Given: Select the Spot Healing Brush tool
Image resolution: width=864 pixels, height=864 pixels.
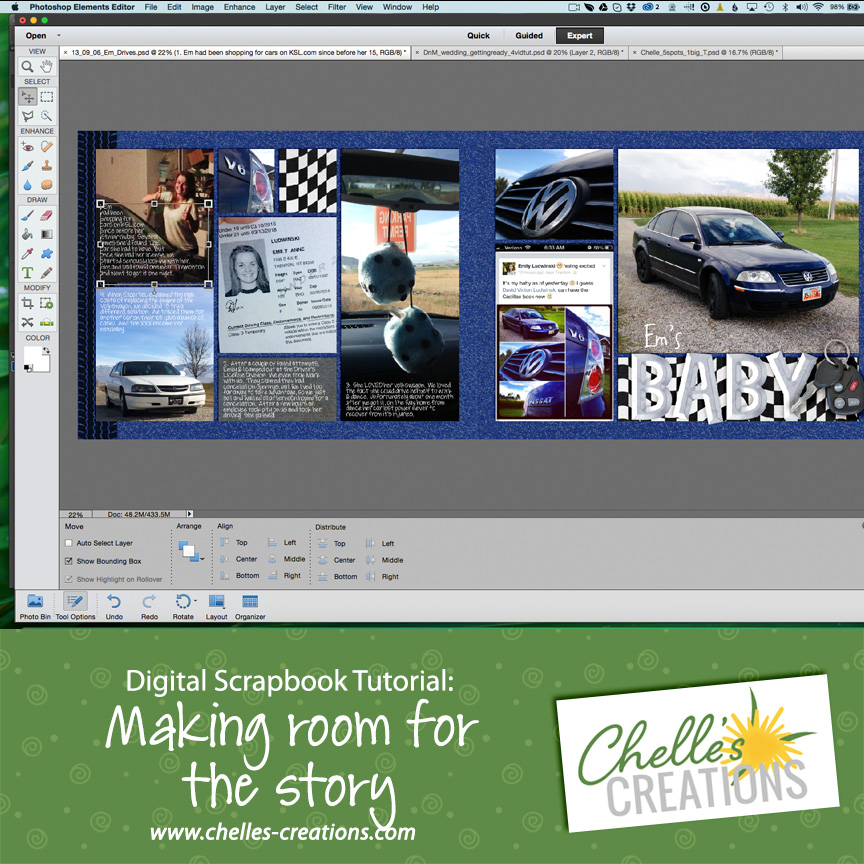Looking at the screenshot, I should (x=47, y=147).
